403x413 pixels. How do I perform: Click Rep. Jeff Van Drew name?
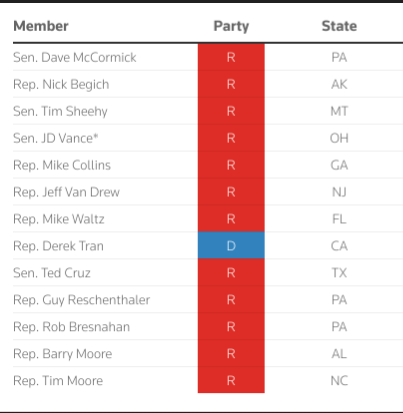[66, 192]
